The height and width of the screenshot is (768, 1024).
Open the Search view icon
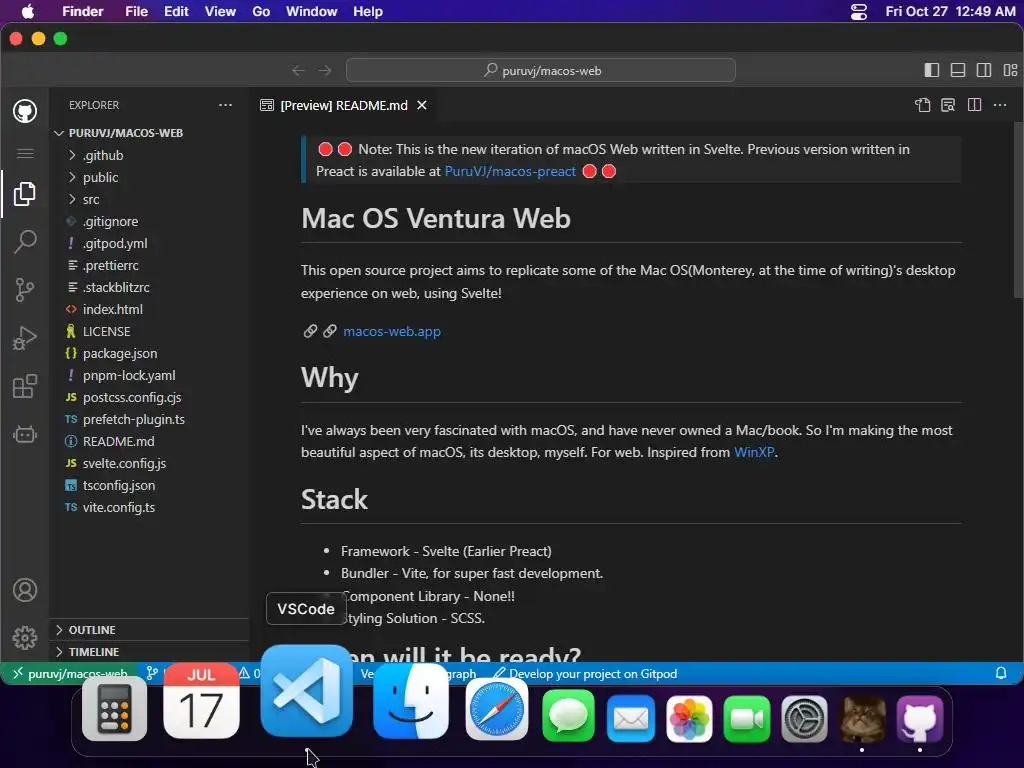click(25, 242)
